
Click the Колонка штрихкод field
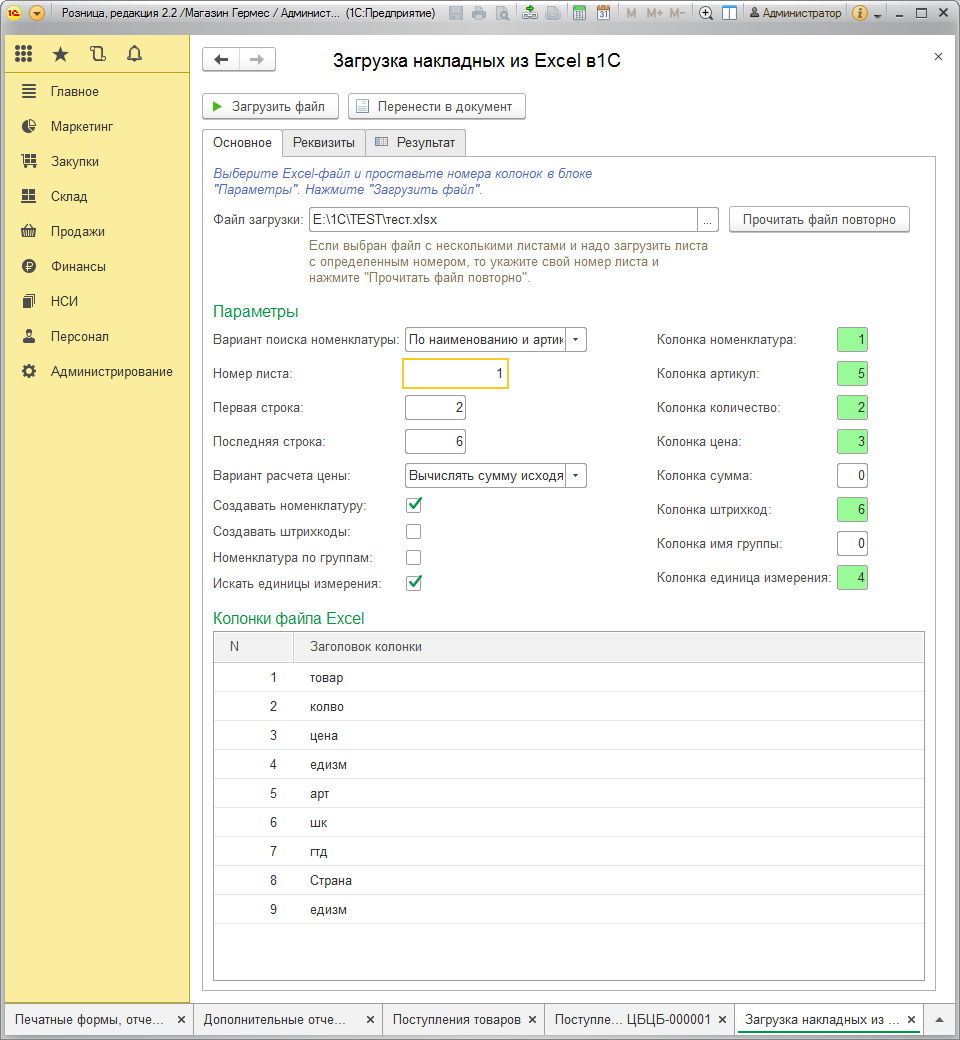(x=853, y=509)
